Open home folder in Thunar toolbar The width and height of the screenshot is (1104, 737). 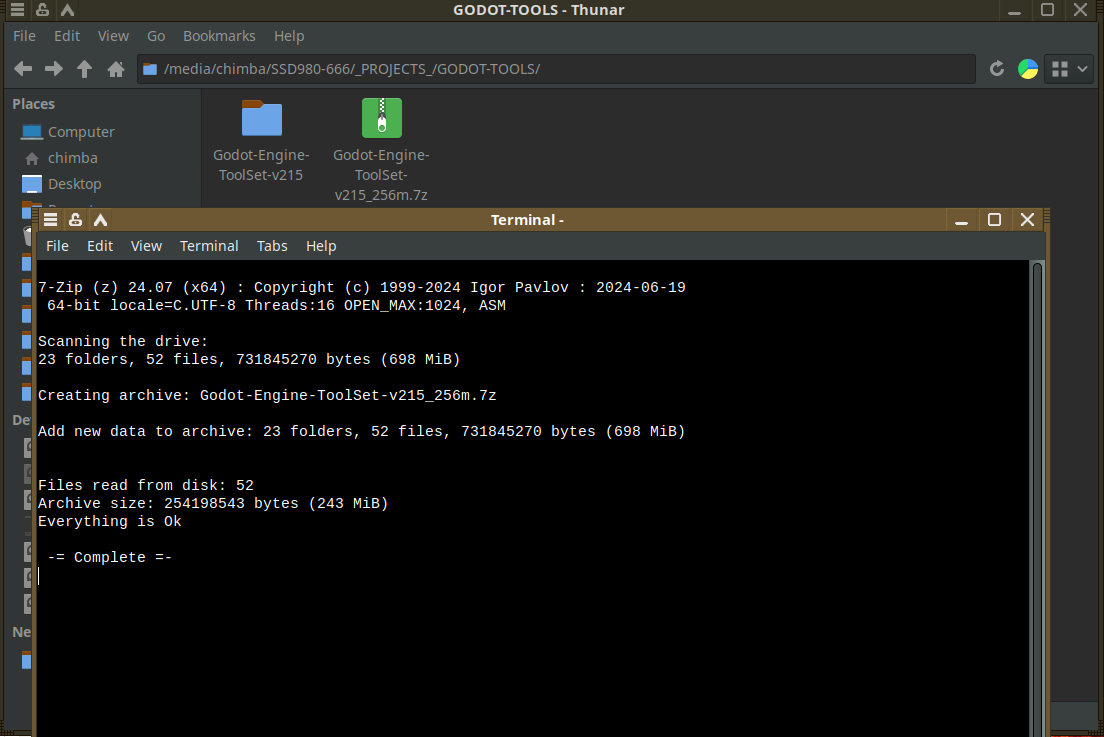(116, 69)
